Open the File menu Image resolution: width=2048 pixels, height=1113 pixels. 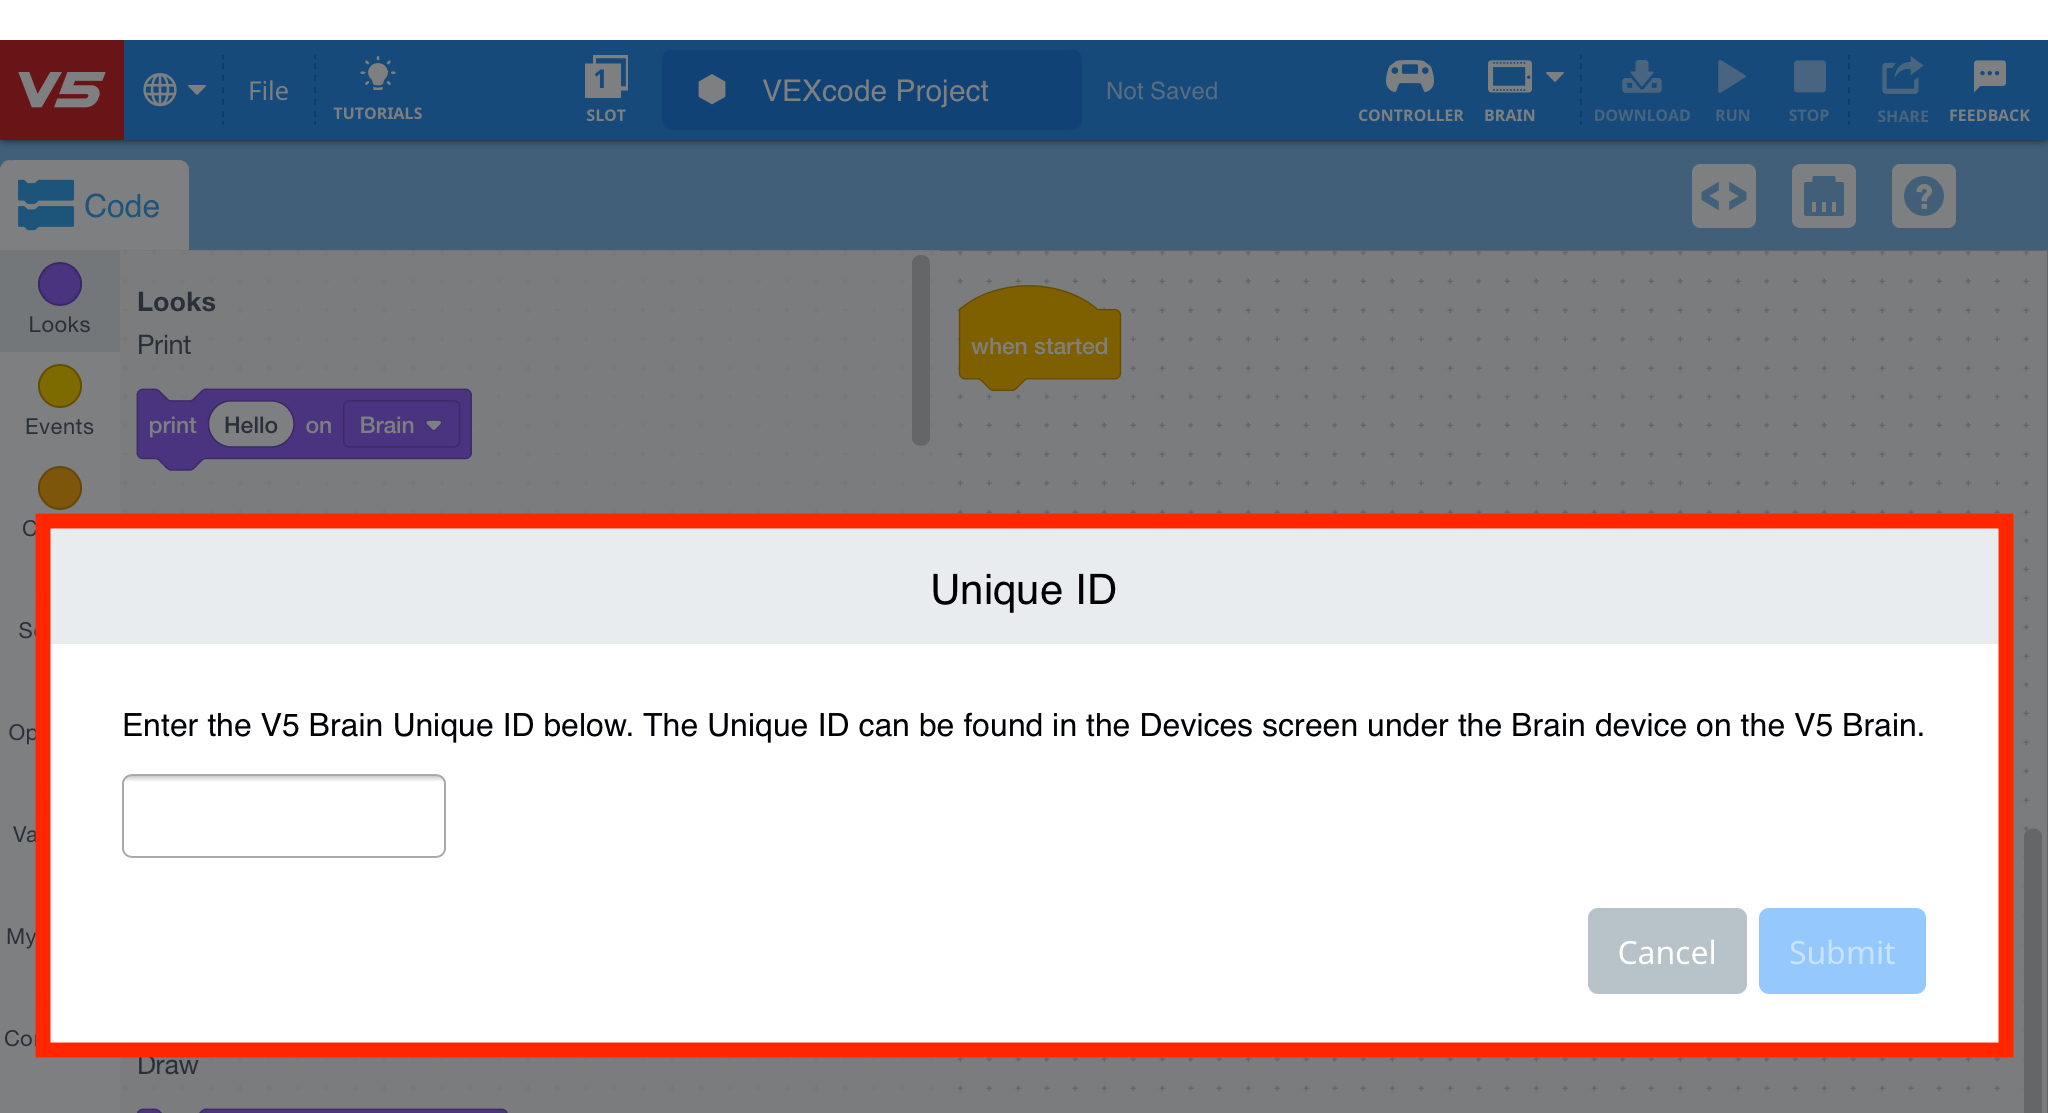[268, 91]
